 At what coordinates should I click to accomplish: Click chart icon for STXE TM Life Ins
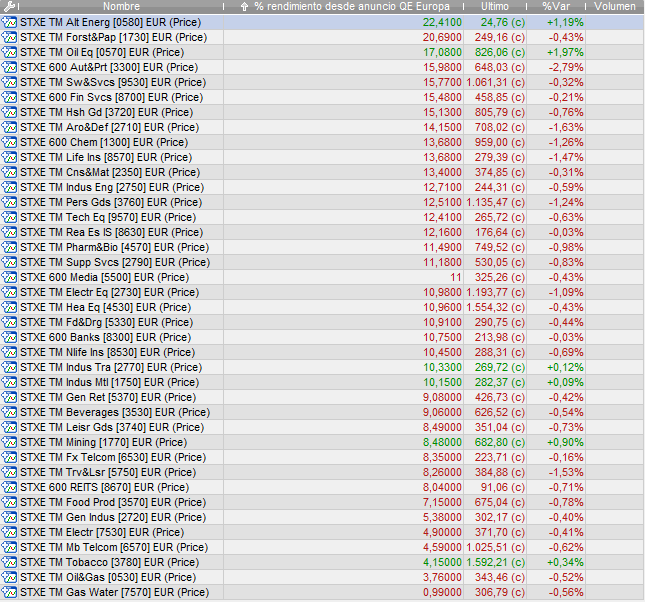tap(9, 158)
